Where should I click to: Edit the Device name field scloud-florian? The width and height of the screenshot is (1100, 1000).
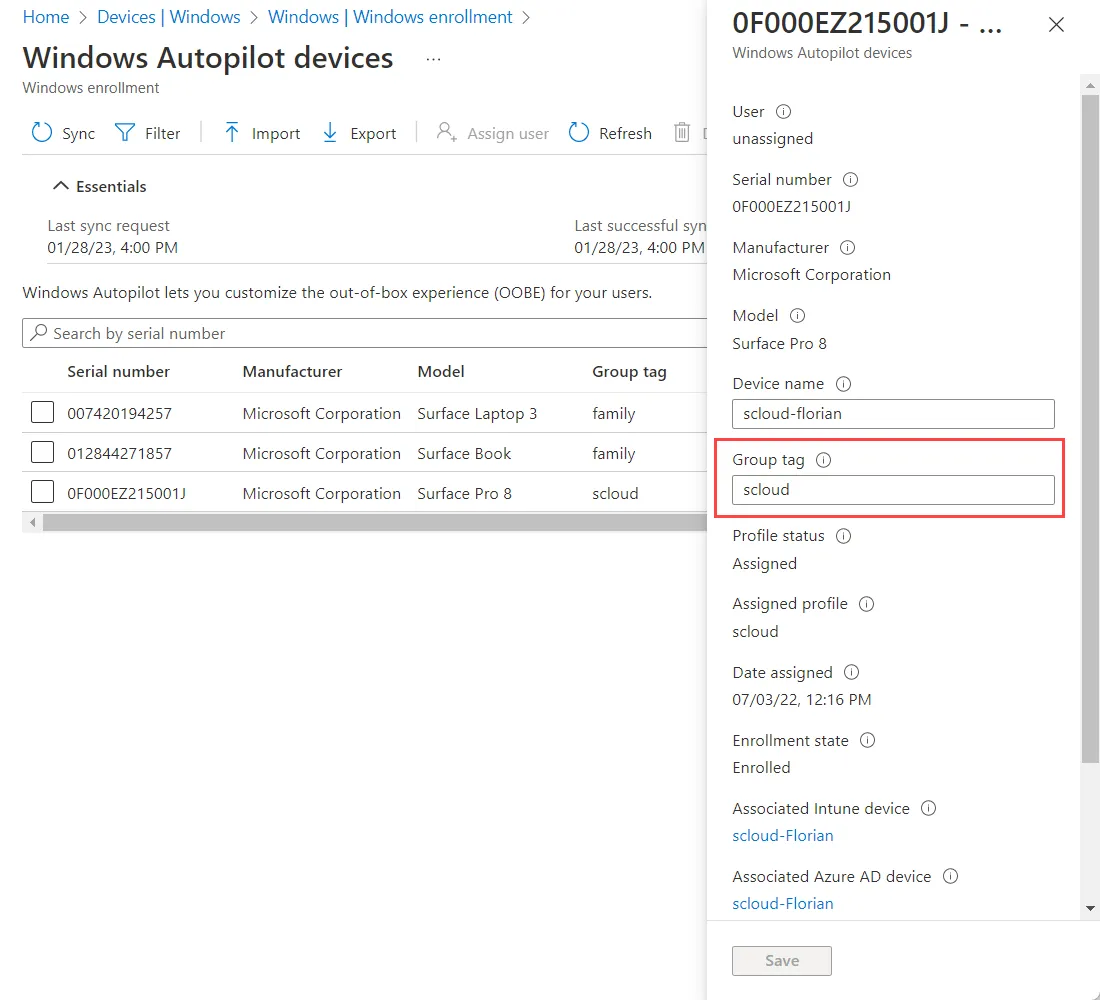pos(893,414)
